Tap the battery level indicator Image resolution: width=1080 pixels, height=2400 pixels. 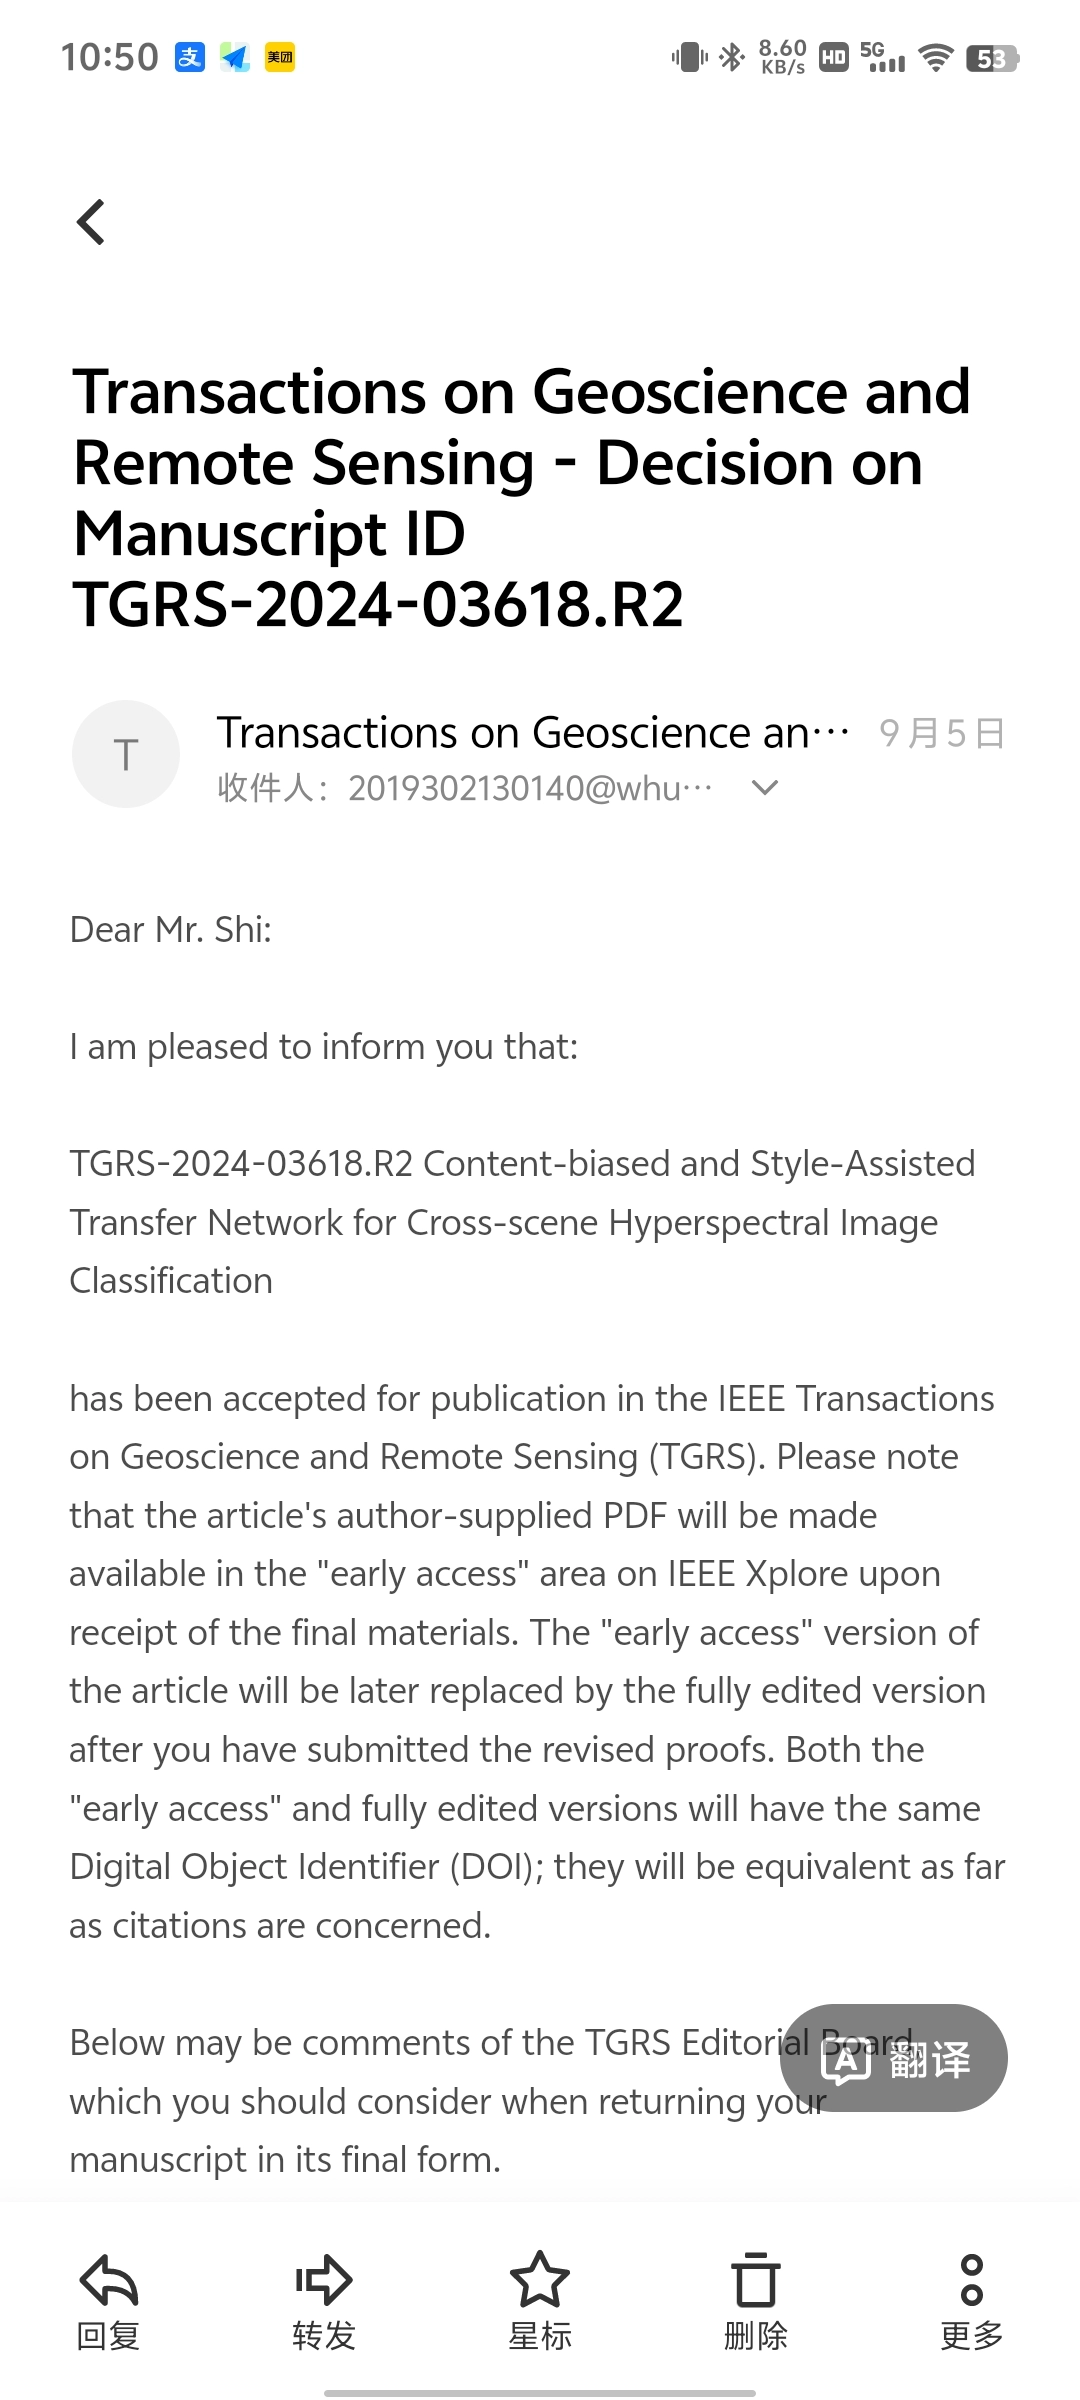tap(992, 58)
